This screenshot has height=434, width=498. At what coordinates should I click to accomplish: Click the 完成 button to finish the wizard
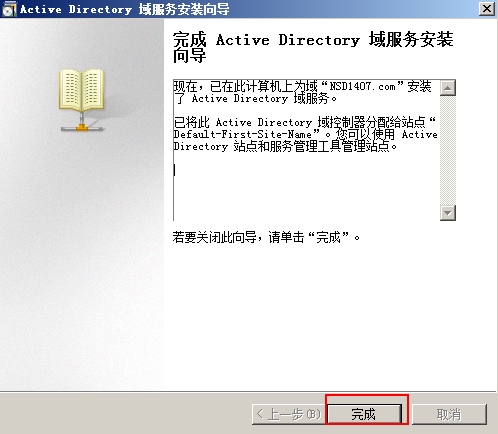pos(365,414)
